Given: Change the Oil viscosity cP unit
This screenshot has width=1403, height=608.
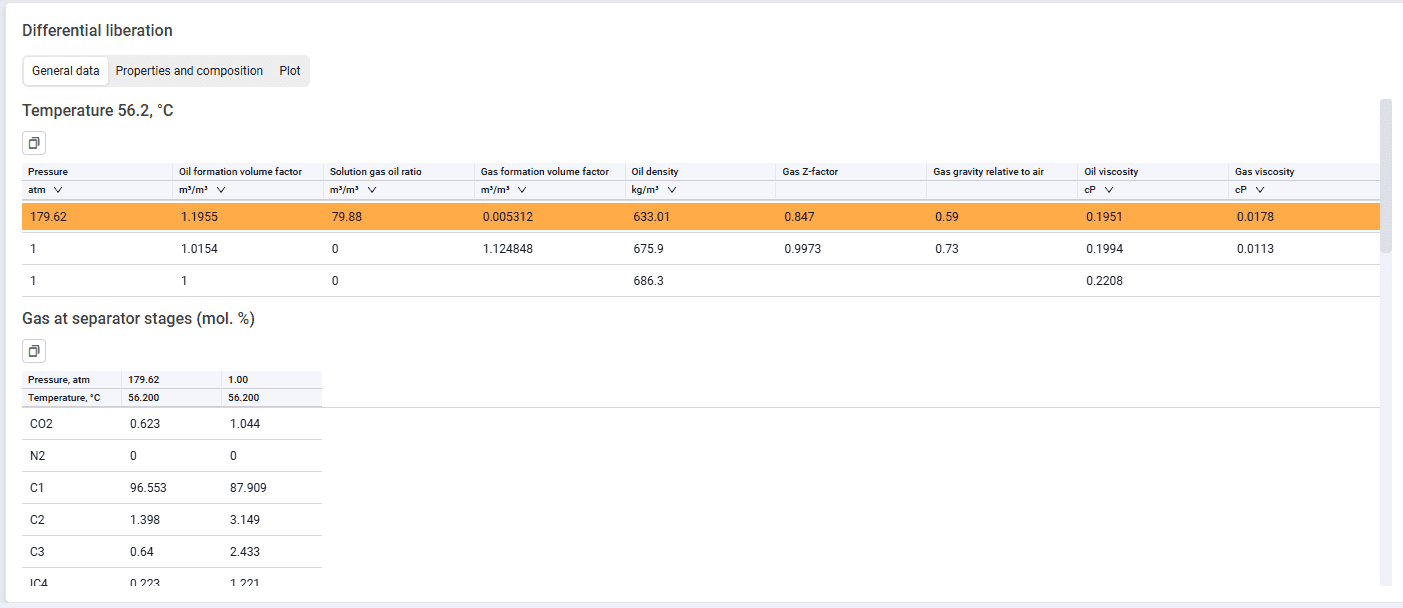Looking at the screenshot, I should pos(1109,190).
